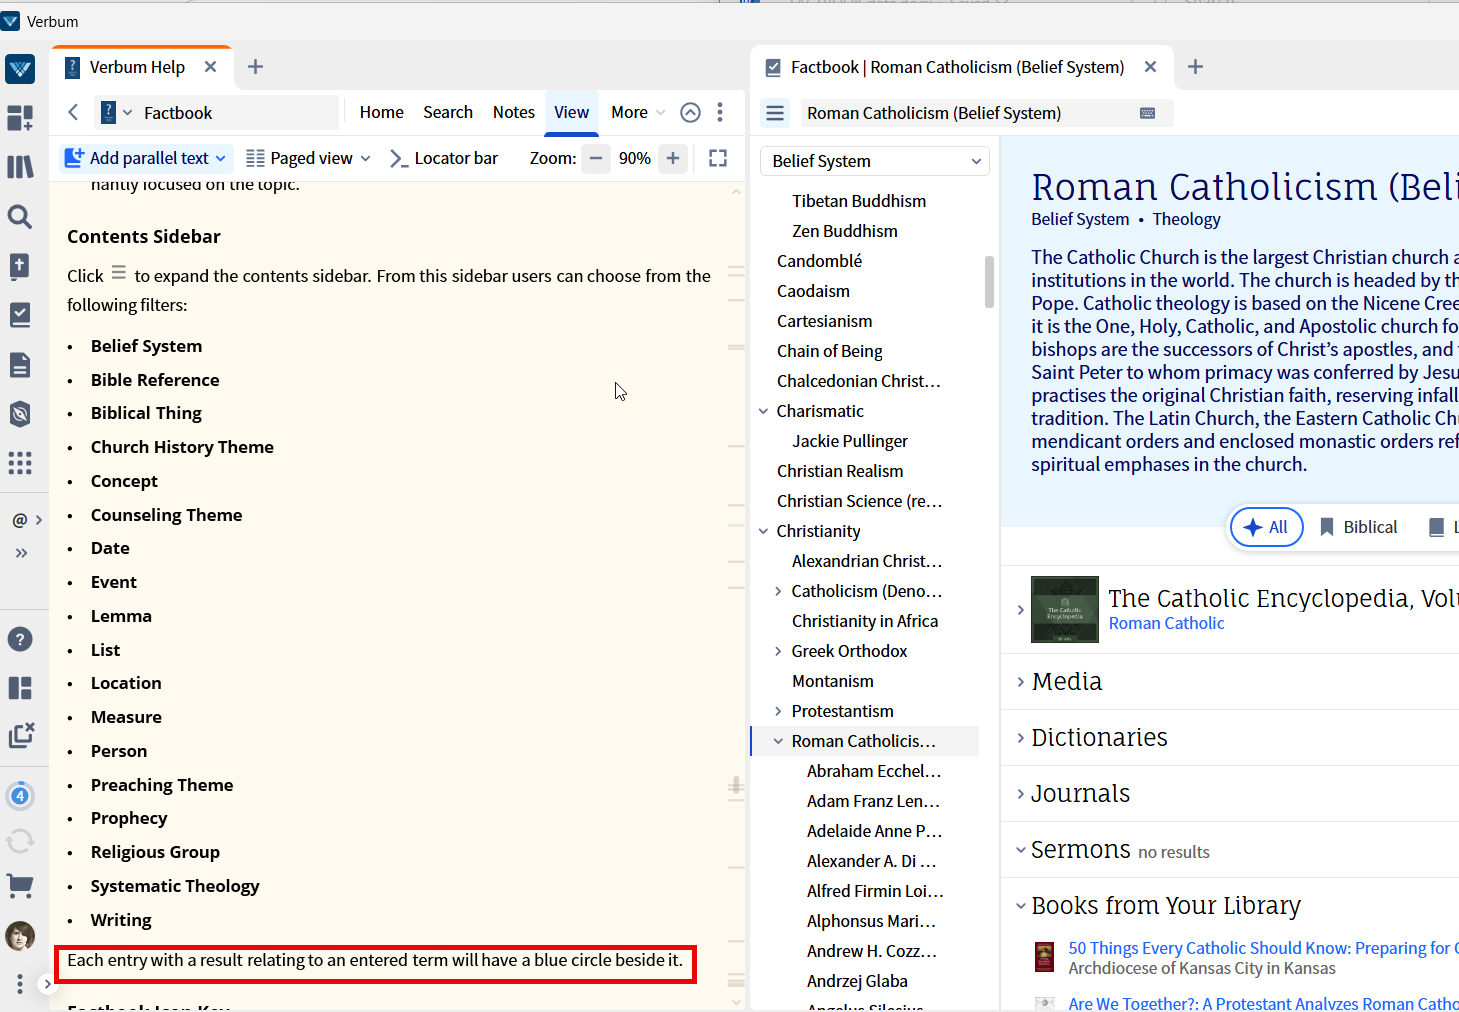Click the Help question mark sidebar icon

pyautogui.click(x=20, y=639)
